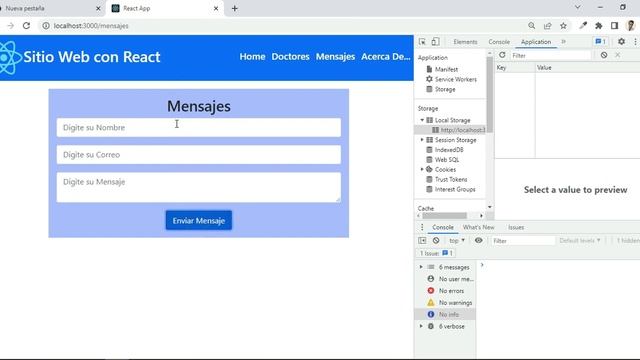Click the horizontal scrollbar in Application sidebar
This screenshot has height=360, width=640.
click(x=444, y=216)
